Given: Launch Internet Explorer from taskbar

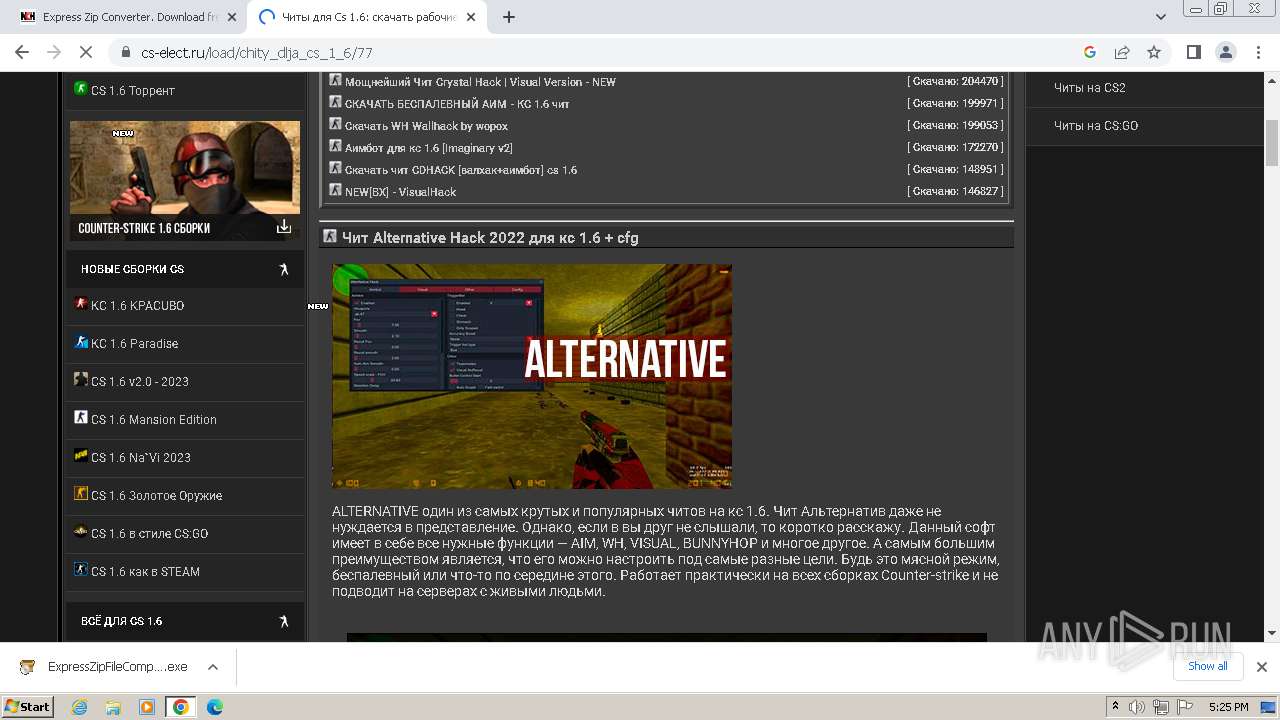Looking at the screenshot, I should click(x=79, y=707).
